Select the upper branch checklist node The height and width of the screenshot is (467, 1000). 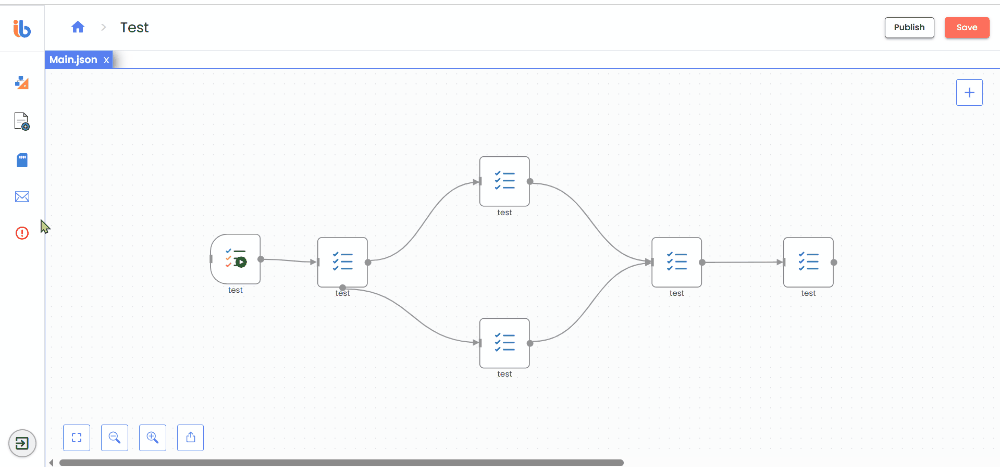(x=504, y=181)
